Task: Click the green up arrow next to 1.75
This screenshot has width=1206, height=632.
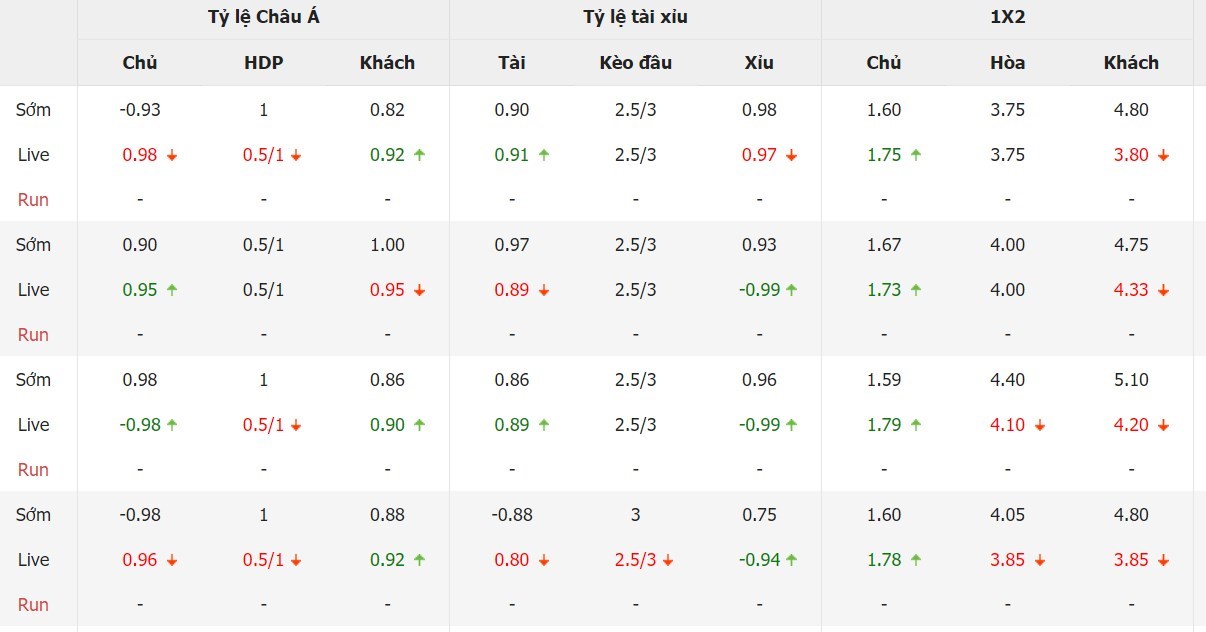Action: click(916, 155)
